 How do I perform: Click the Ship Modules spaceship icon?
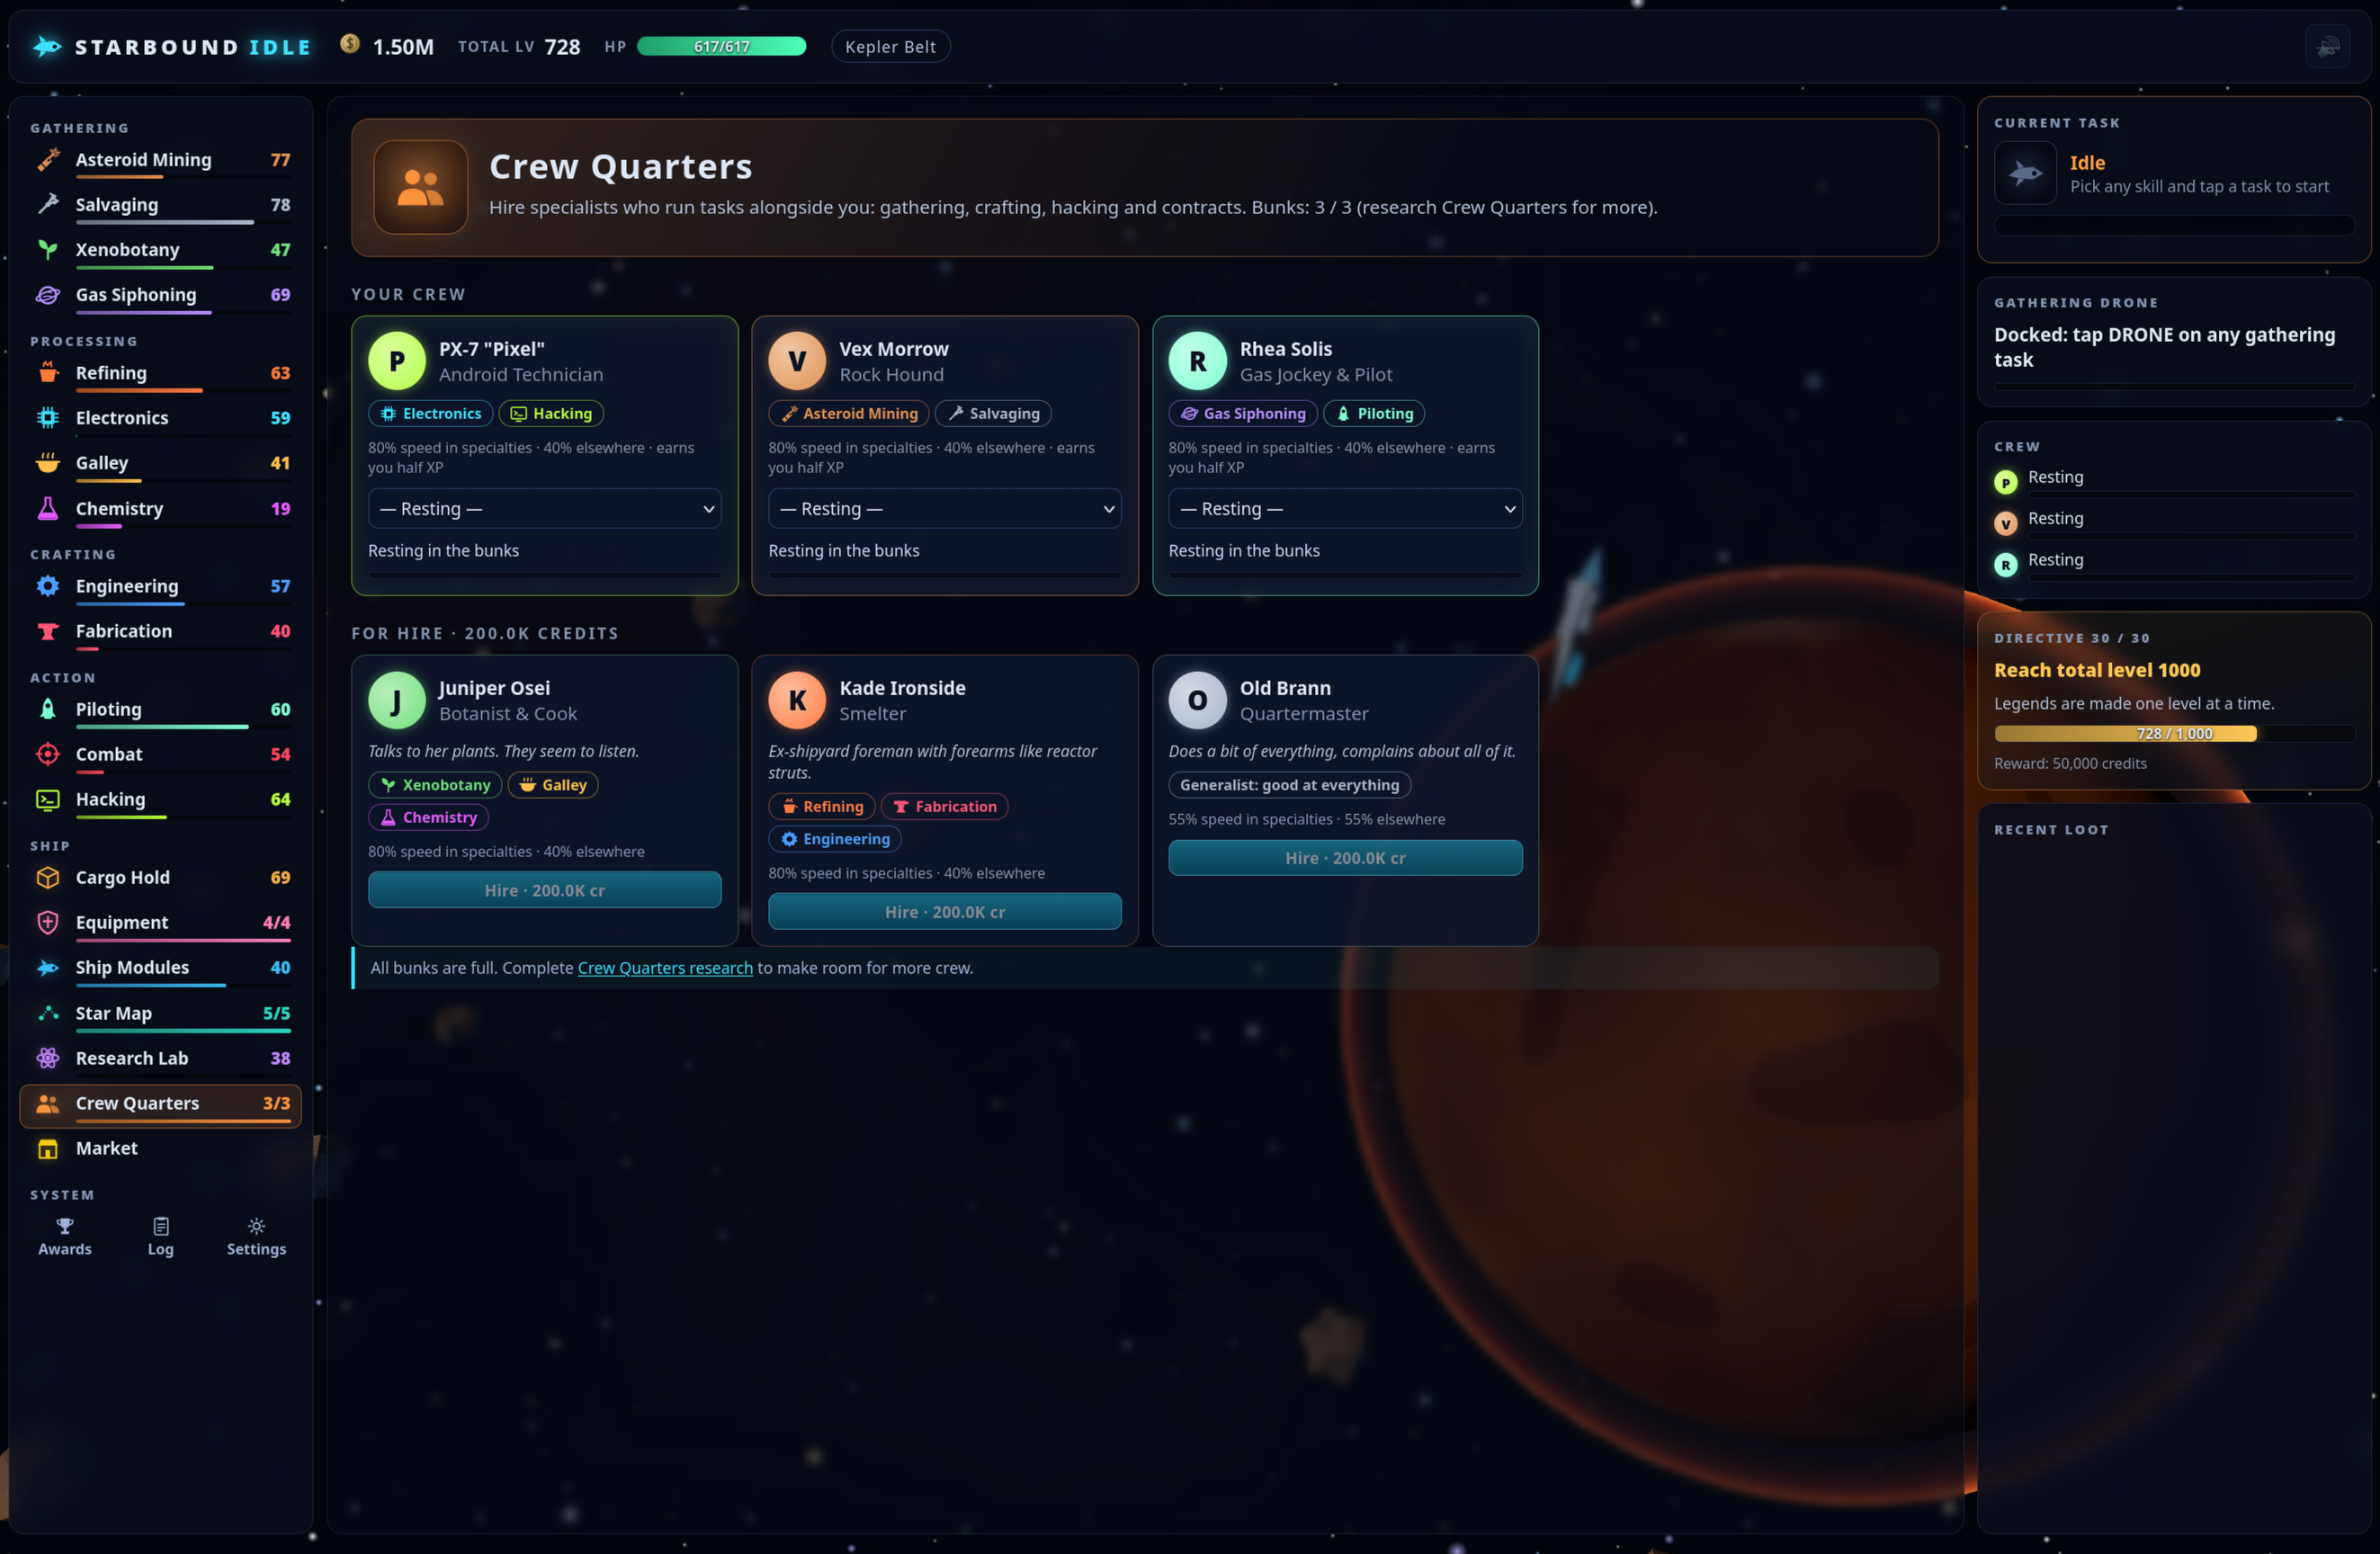pyautogui.click(x=48, y=967)
